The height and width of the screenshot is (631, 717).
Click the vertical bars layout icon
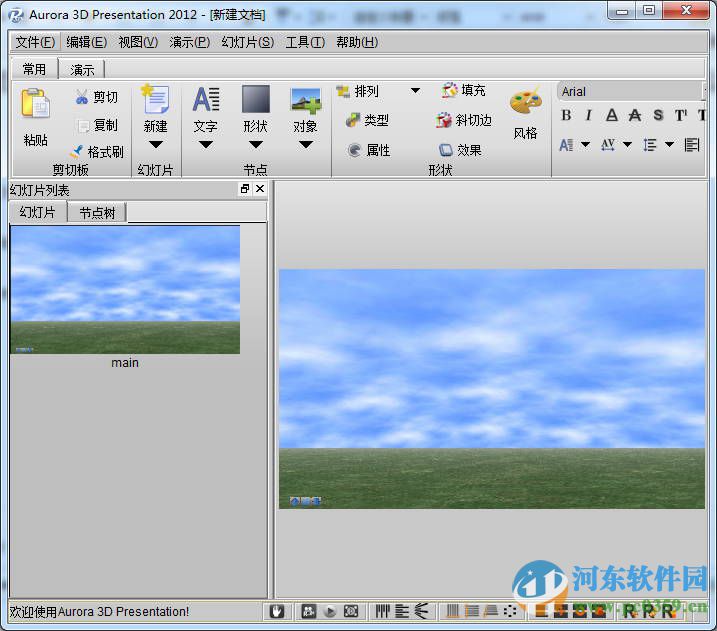pos(382,611)
